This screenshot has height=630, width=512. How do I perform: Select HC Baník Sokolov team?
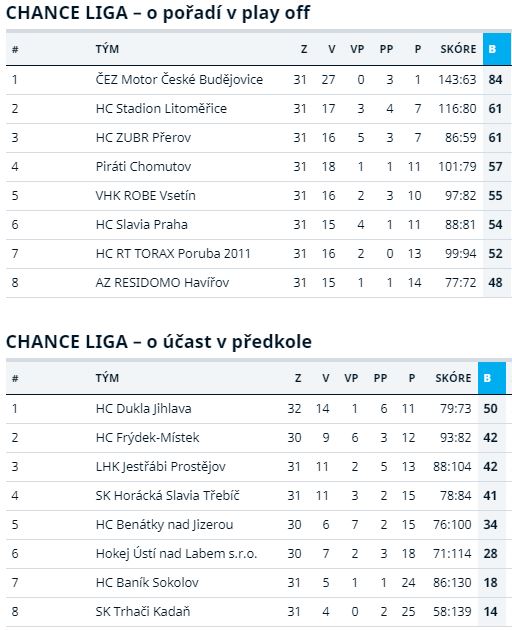point(147,583)
